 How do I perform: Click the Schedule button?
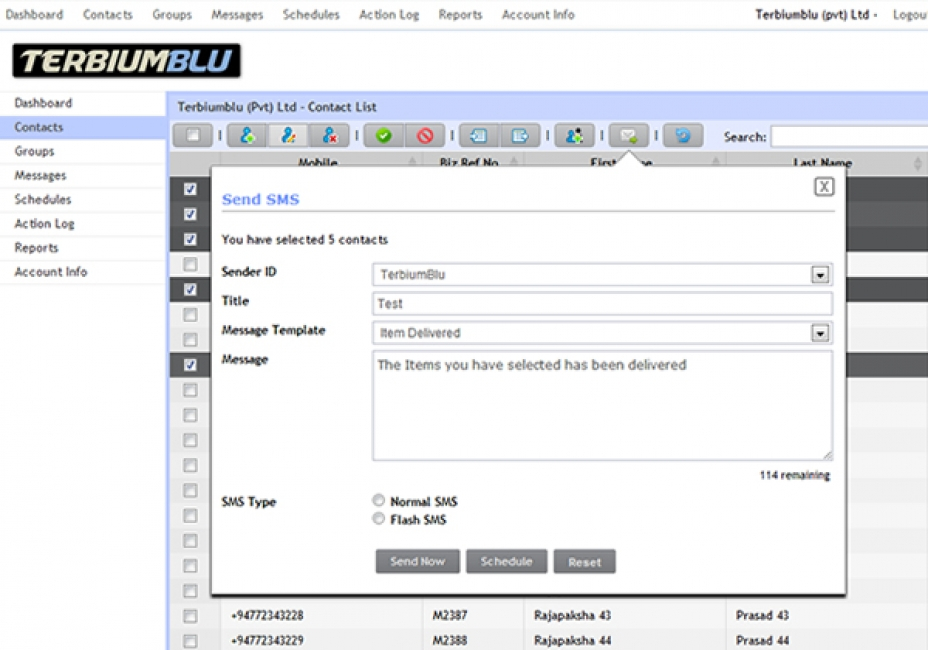click(x=506, y=561)
